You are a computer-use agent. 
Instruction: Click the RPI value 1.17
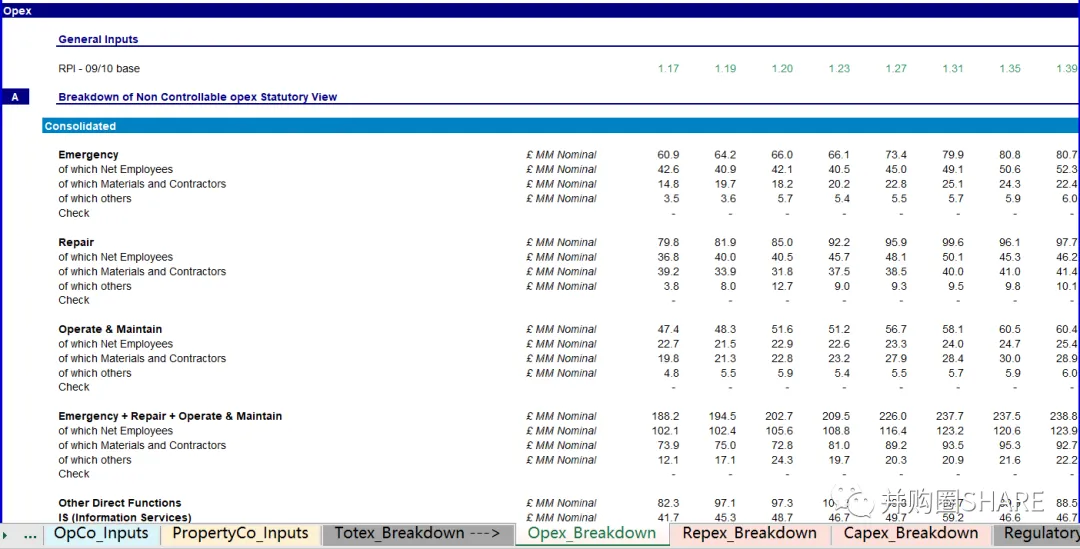click(668, 69)
